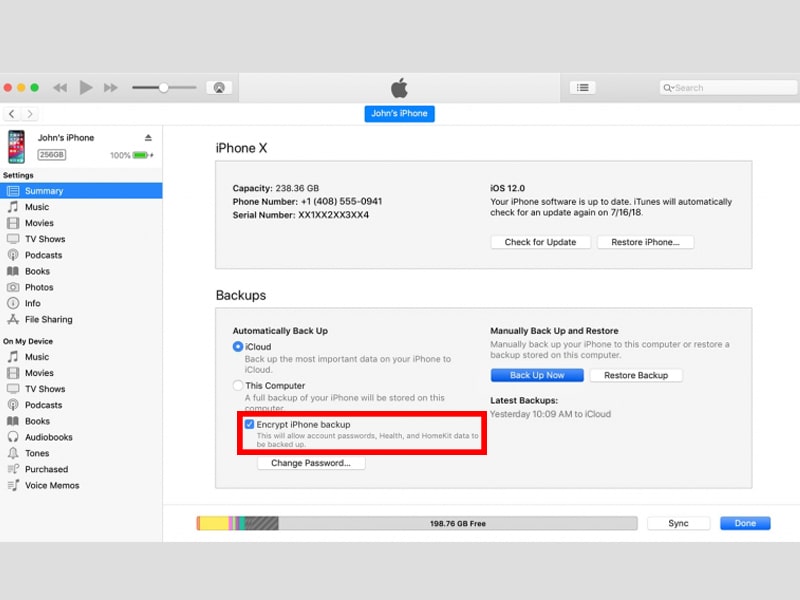Select This Computer backup option
This screenshot has width=800, height=600.
(238, 386)
